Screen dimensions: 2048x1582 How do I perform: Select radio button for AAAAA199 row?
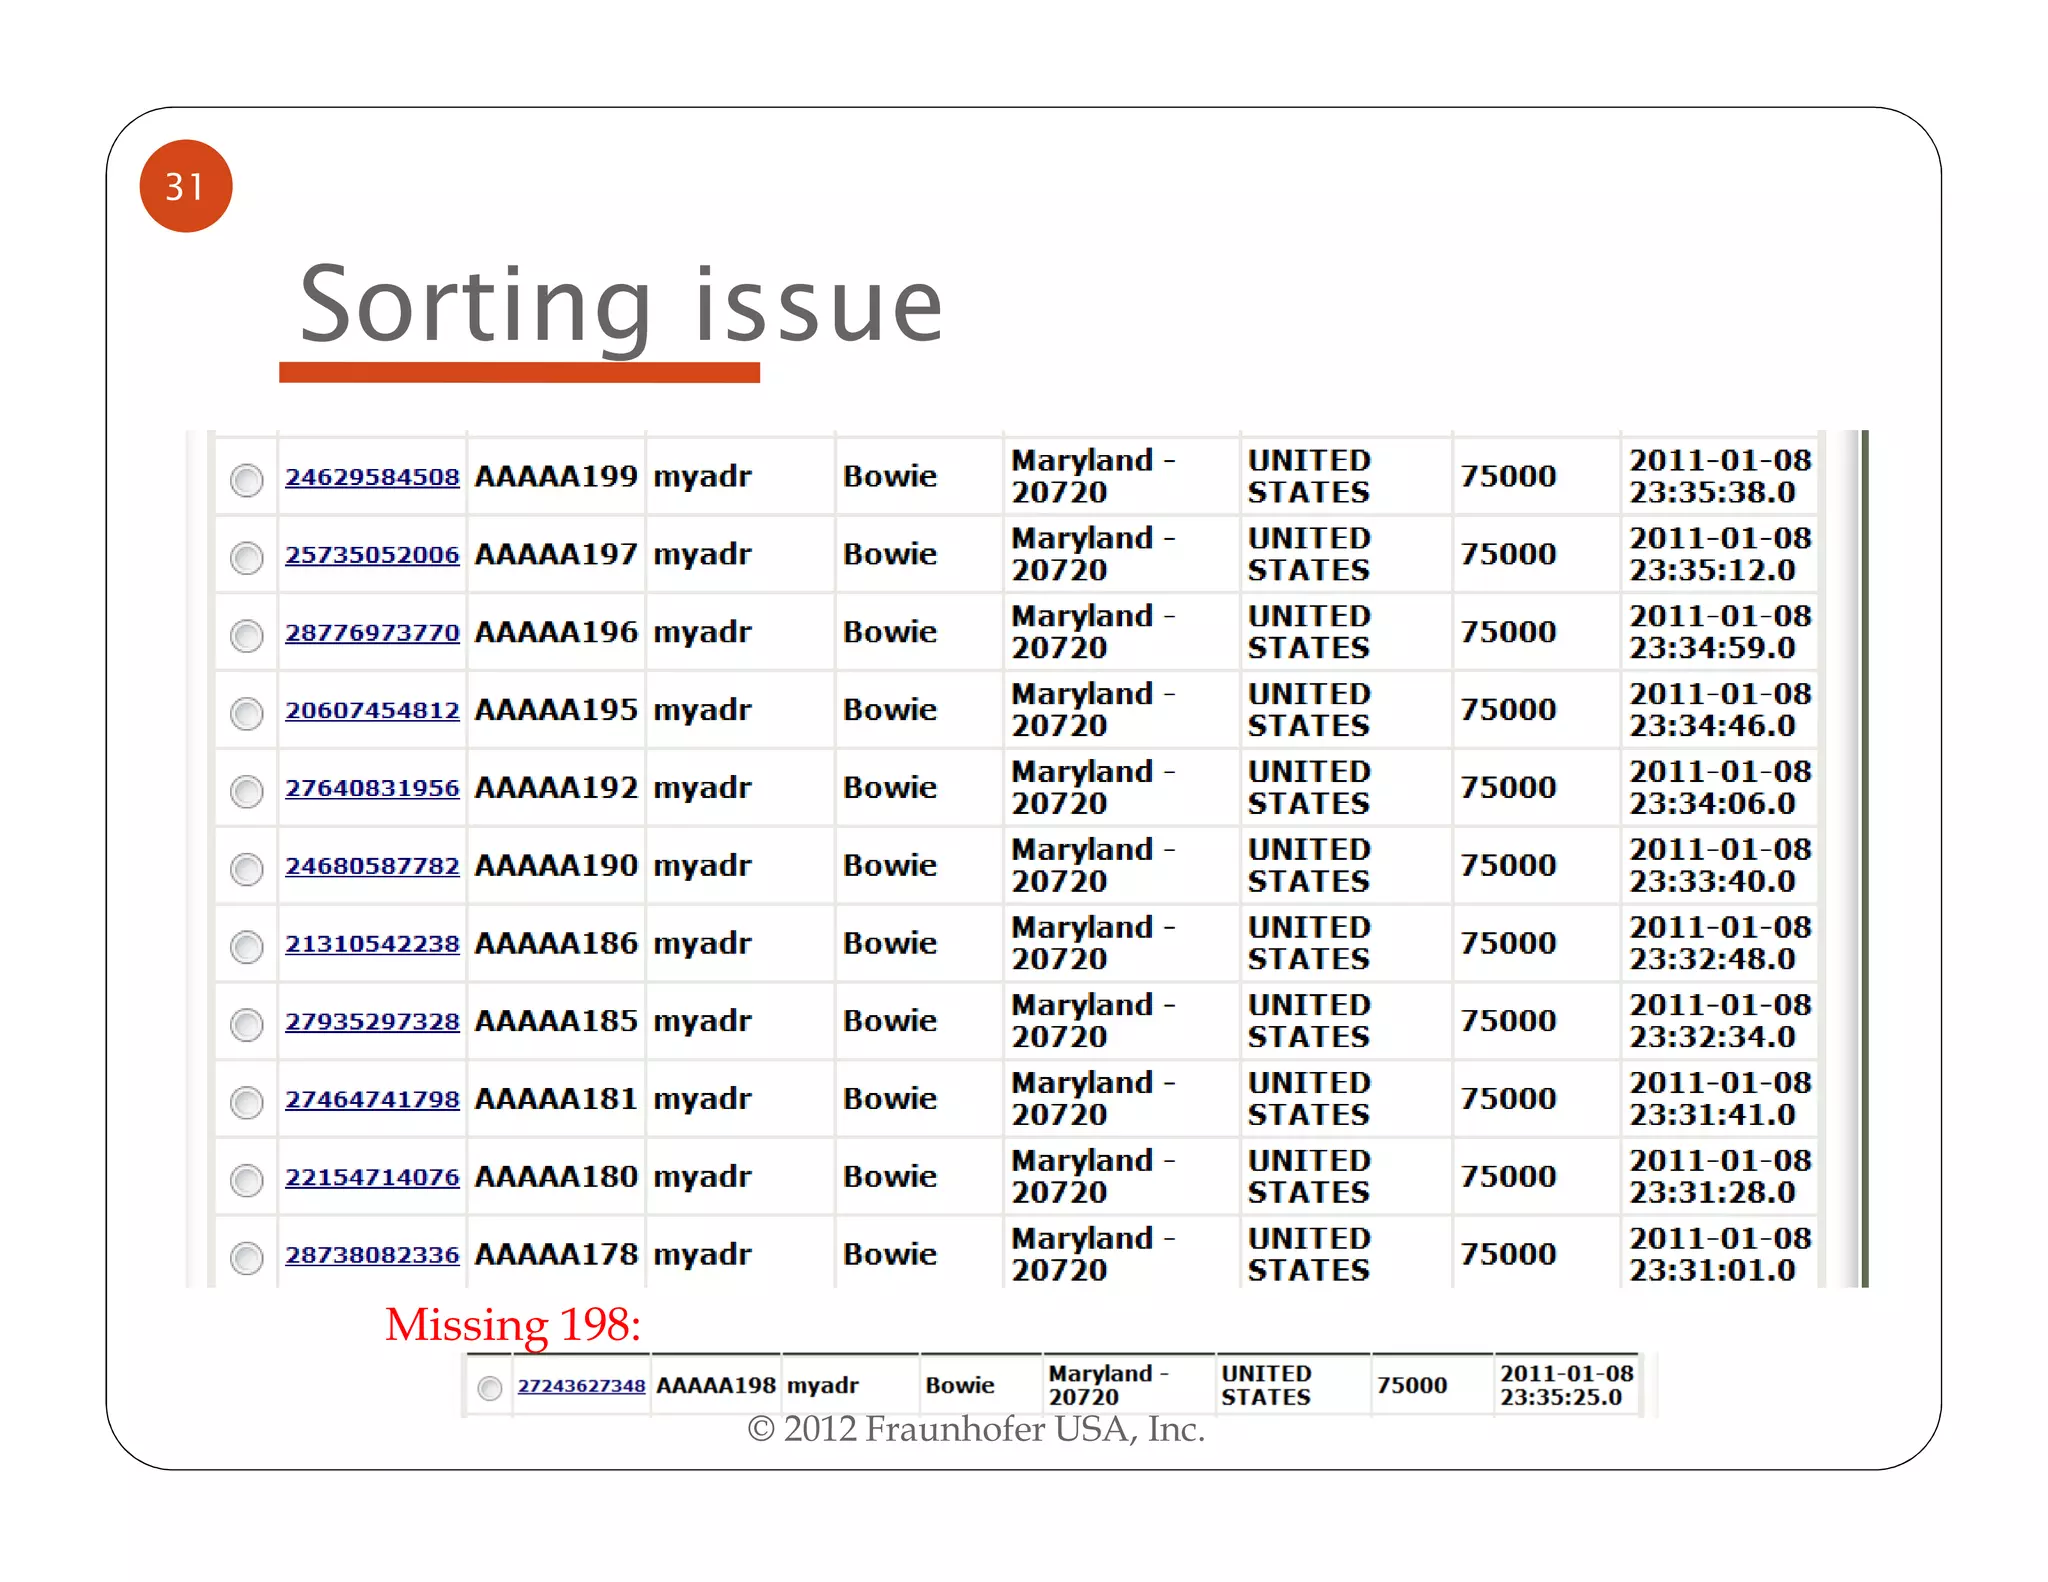[x=246, y=480]
